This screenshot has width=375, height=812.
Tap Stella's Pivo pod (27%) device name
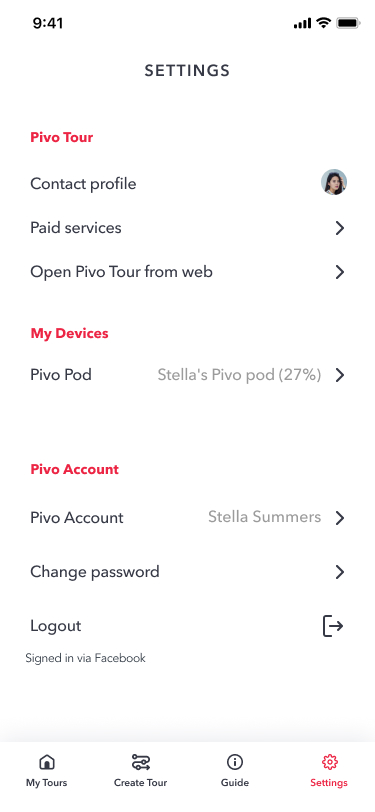point(239,374)
